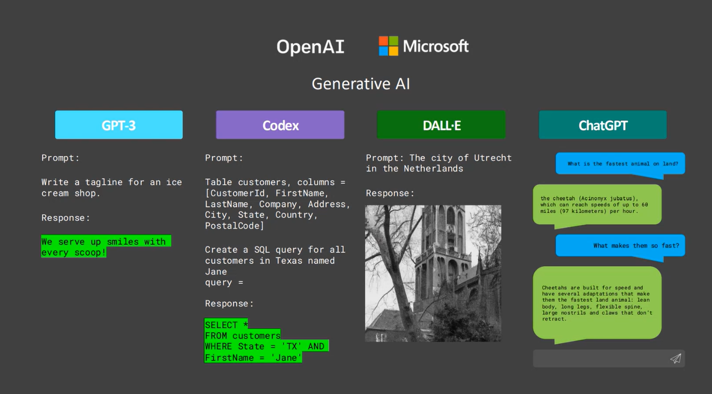Image resolution: width=712 pixels, height=394 pixels.
Task: Click 'Prompt: The city of Utrecht' text
Action: (x=439, y=158)
